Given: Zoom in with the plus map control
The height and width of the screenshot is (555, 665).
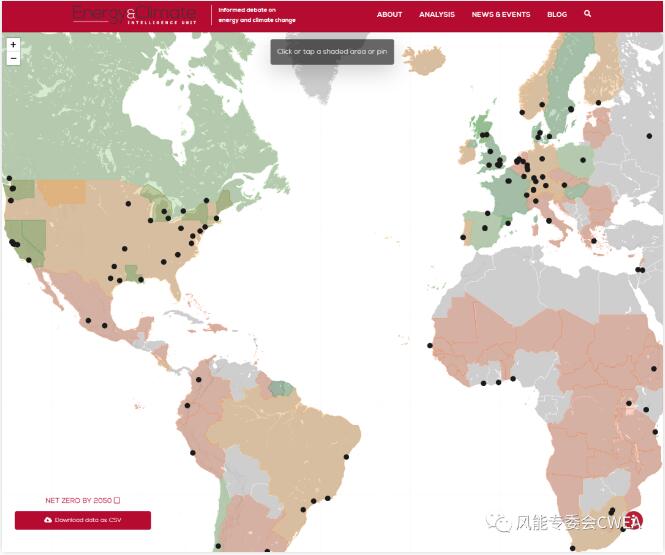Looking at the screenshot, I should click(x=13, y=45).
